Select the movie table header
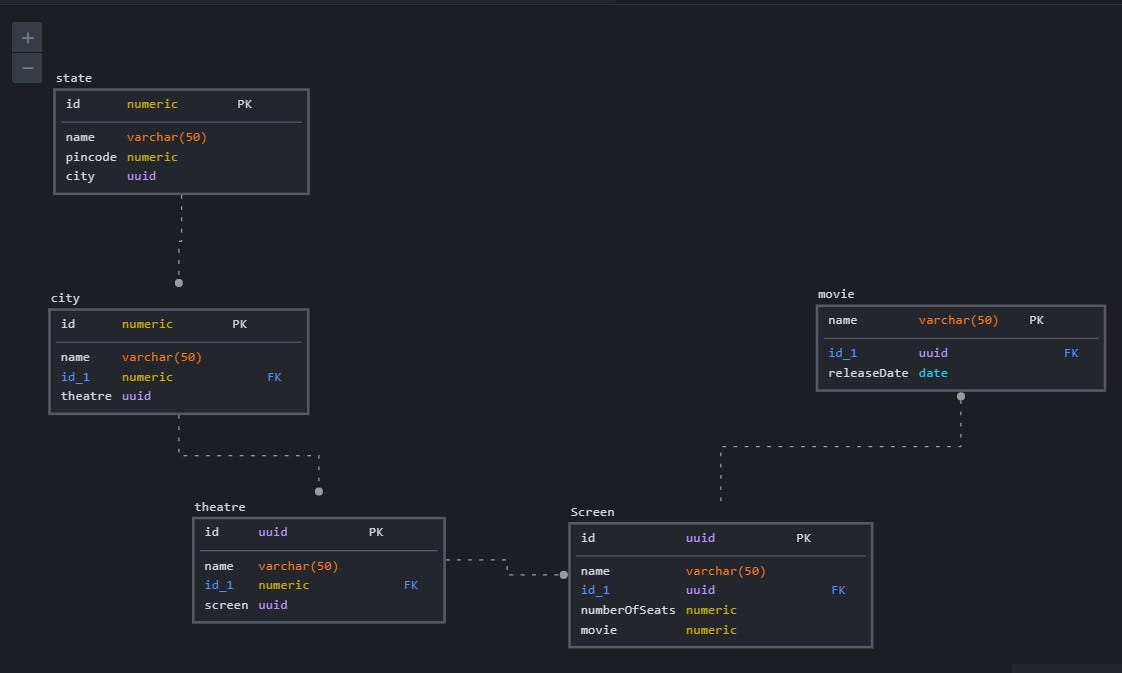Viewport: 1122px width, 673px height. [x=836, y=293]
